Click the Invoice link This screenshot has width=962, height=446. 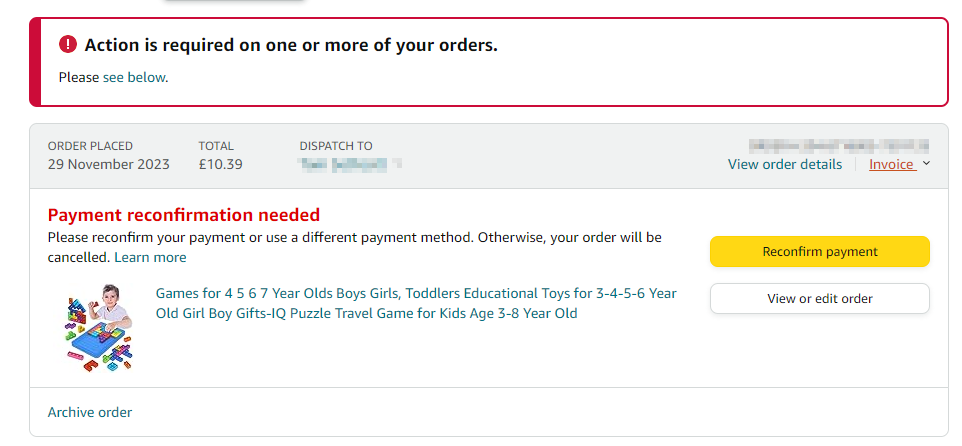(x=891, y=164)
